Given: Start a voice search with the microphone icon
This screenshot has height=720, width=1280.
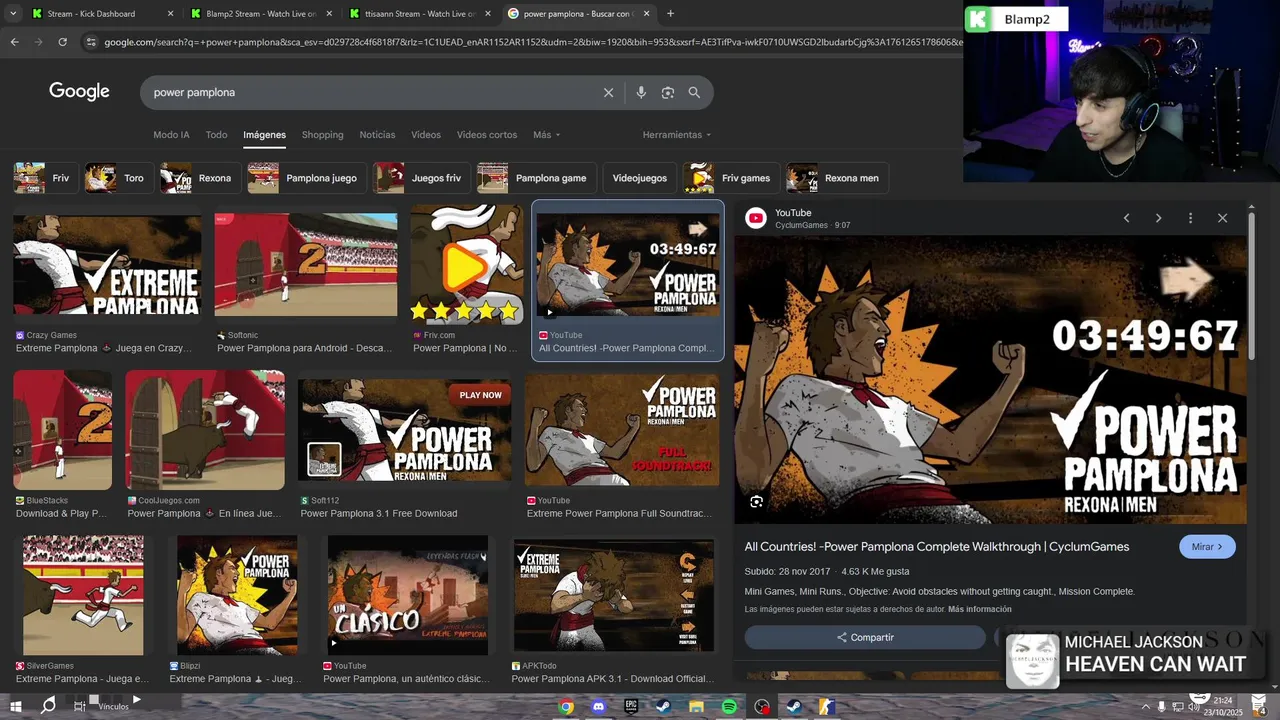Looking at the screenshot, I should [x=641, y=92].
